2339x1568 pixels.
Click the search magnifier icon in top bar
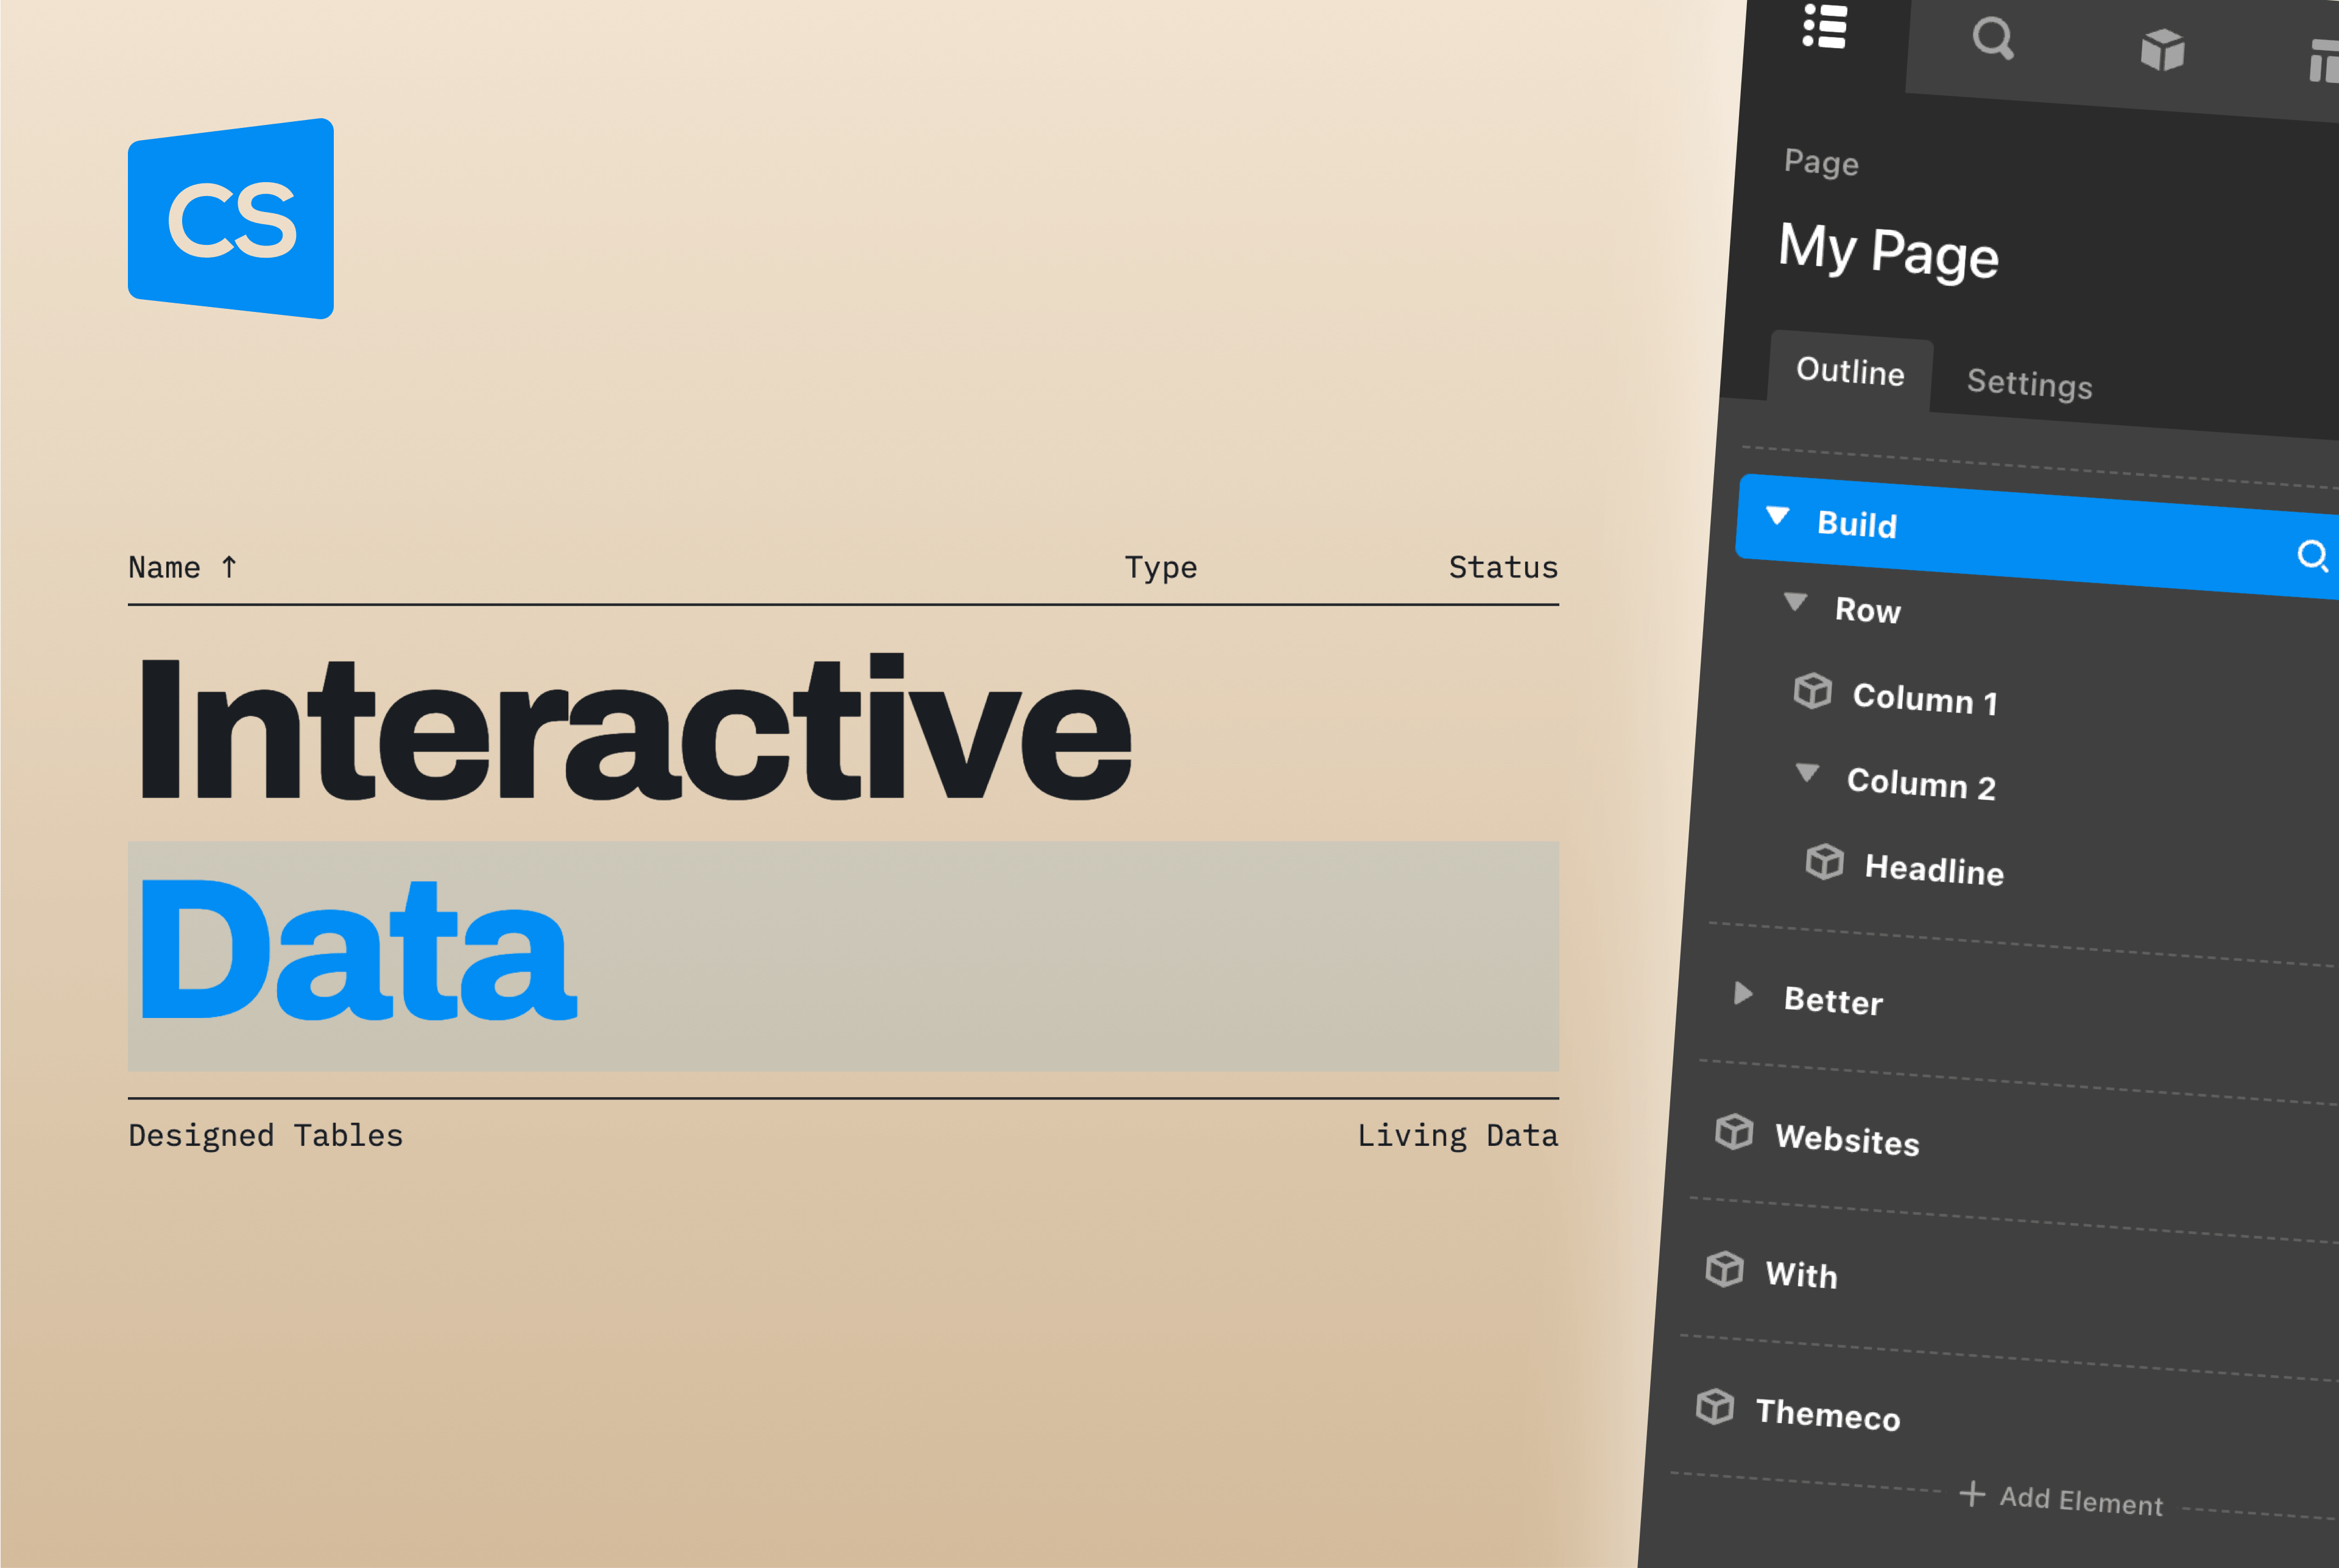pyautogui.click(x=1993, y=39)
